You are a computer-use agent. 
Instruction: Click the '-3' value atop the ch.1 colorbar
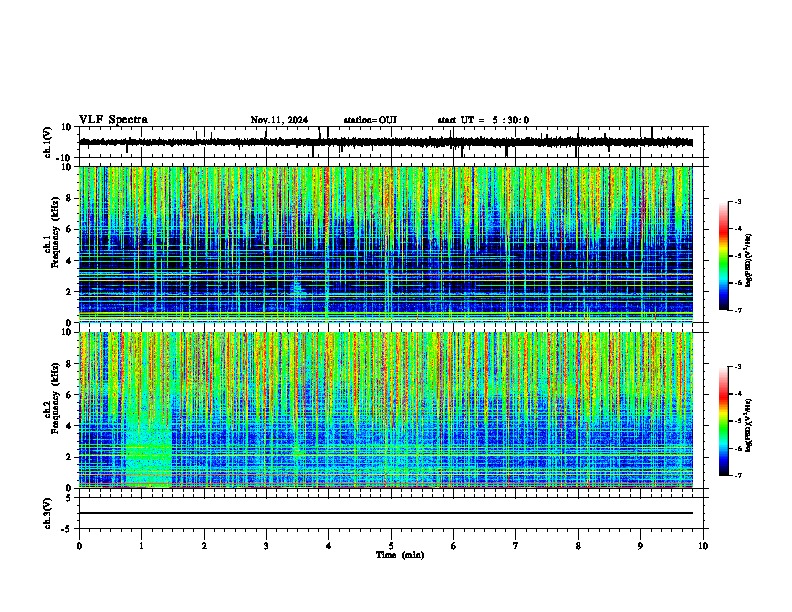[x=738, y=201]
